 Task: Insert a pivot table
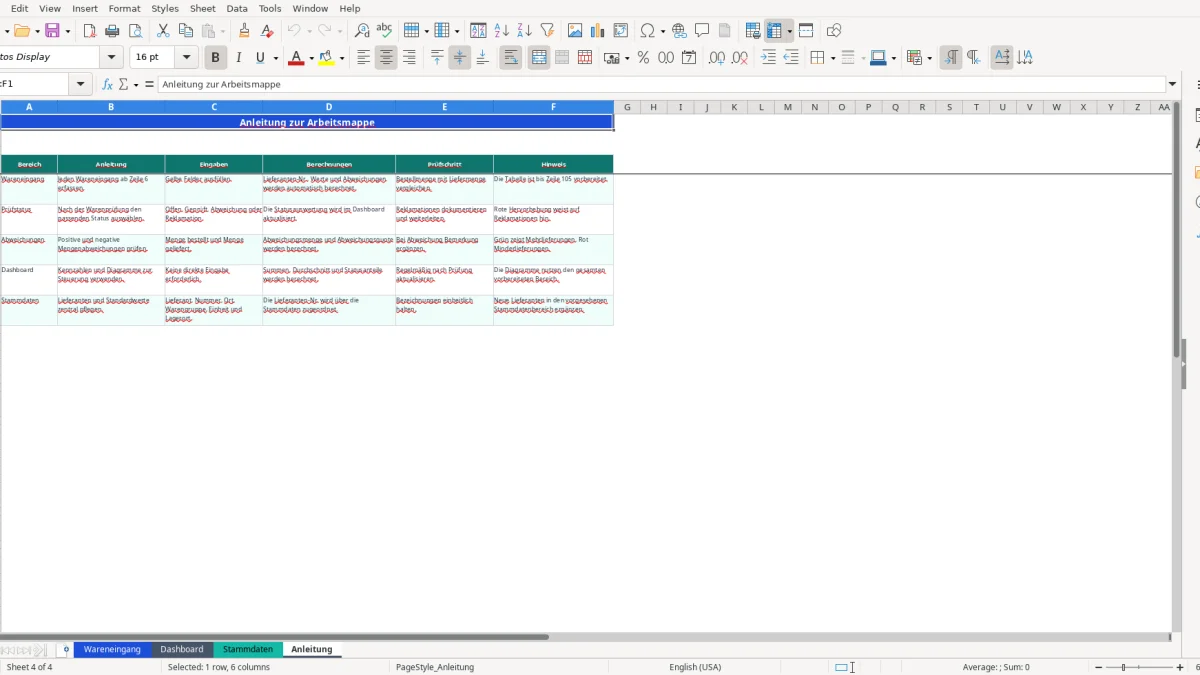tap(621, 31)
